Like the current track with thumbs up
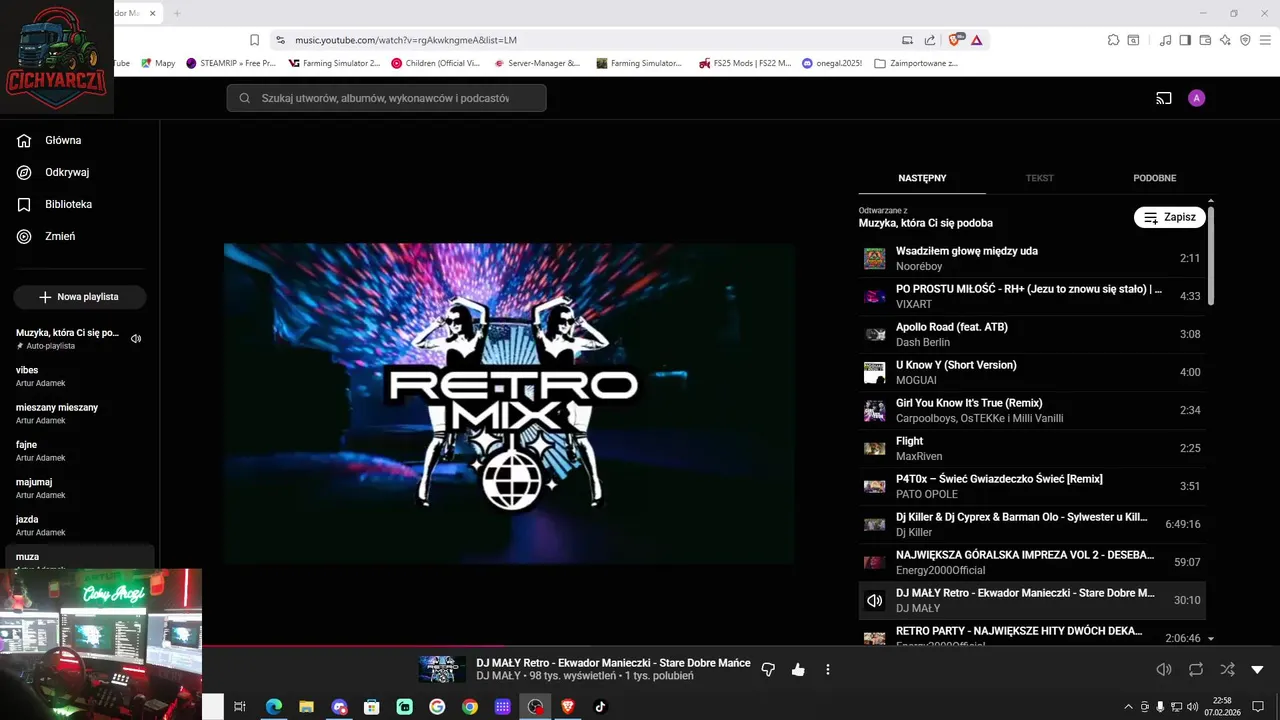This screenshot has width=1280, height=720. pyautogui.click(x=798, y=669)
